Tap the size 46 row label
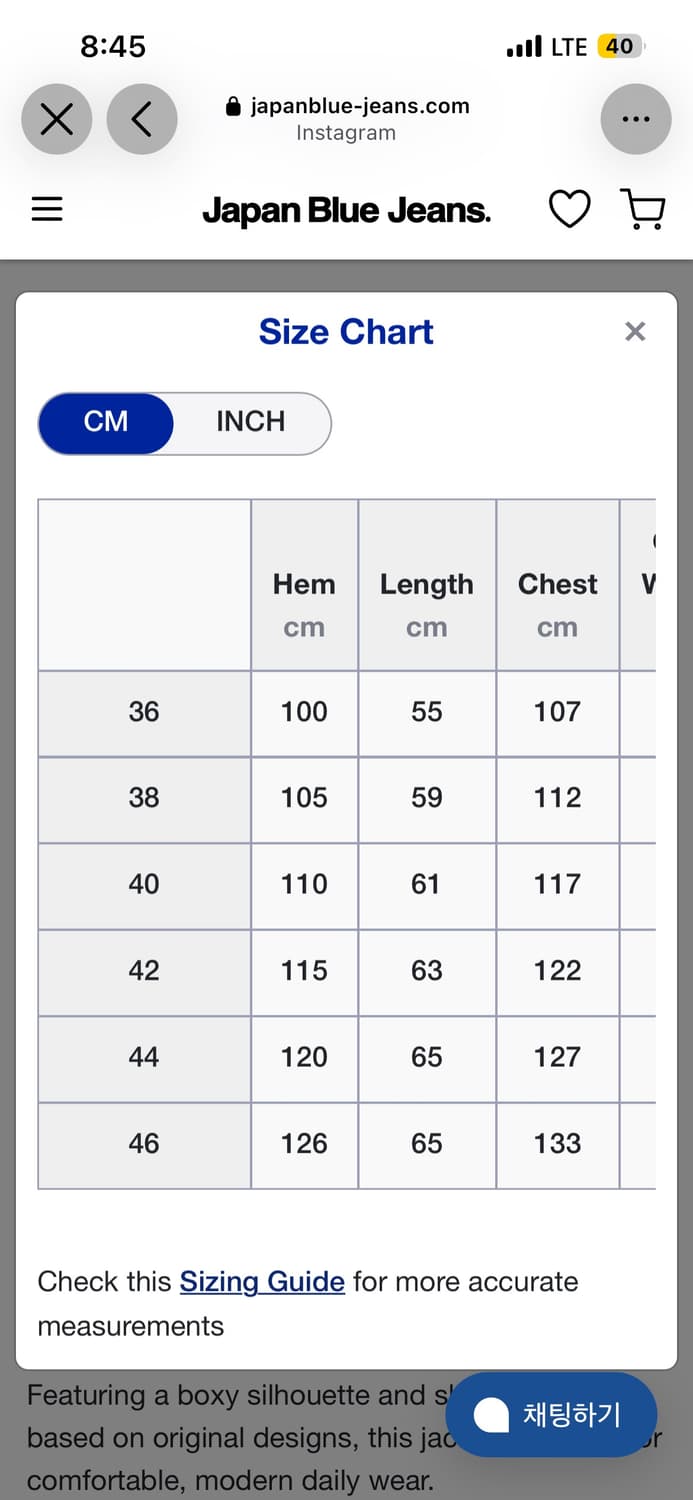 (x=144, y=1145)
